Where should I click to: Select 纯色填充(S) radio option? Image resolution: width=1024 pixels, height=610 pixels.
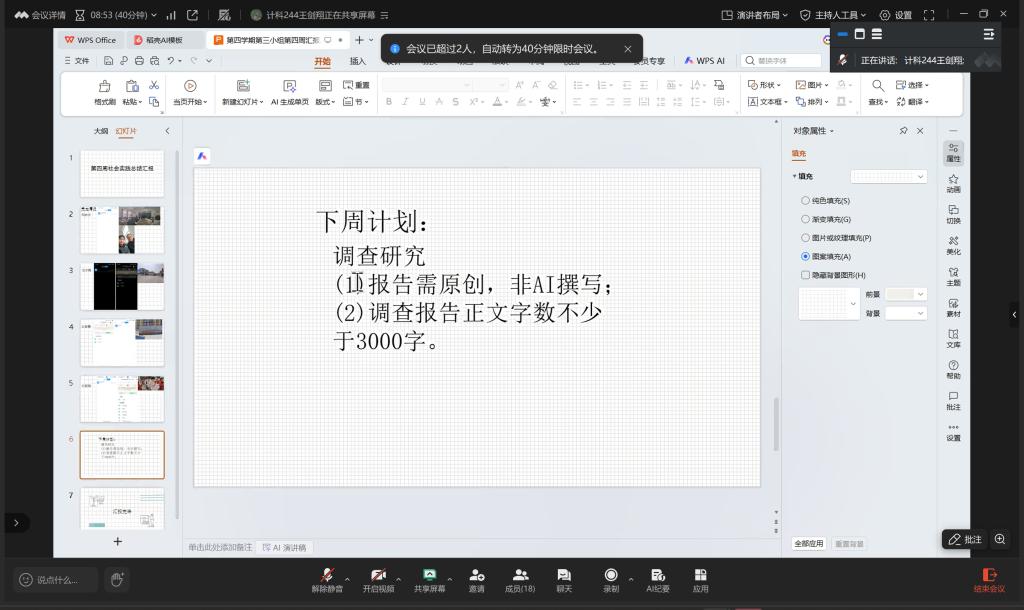pos(806,201)
